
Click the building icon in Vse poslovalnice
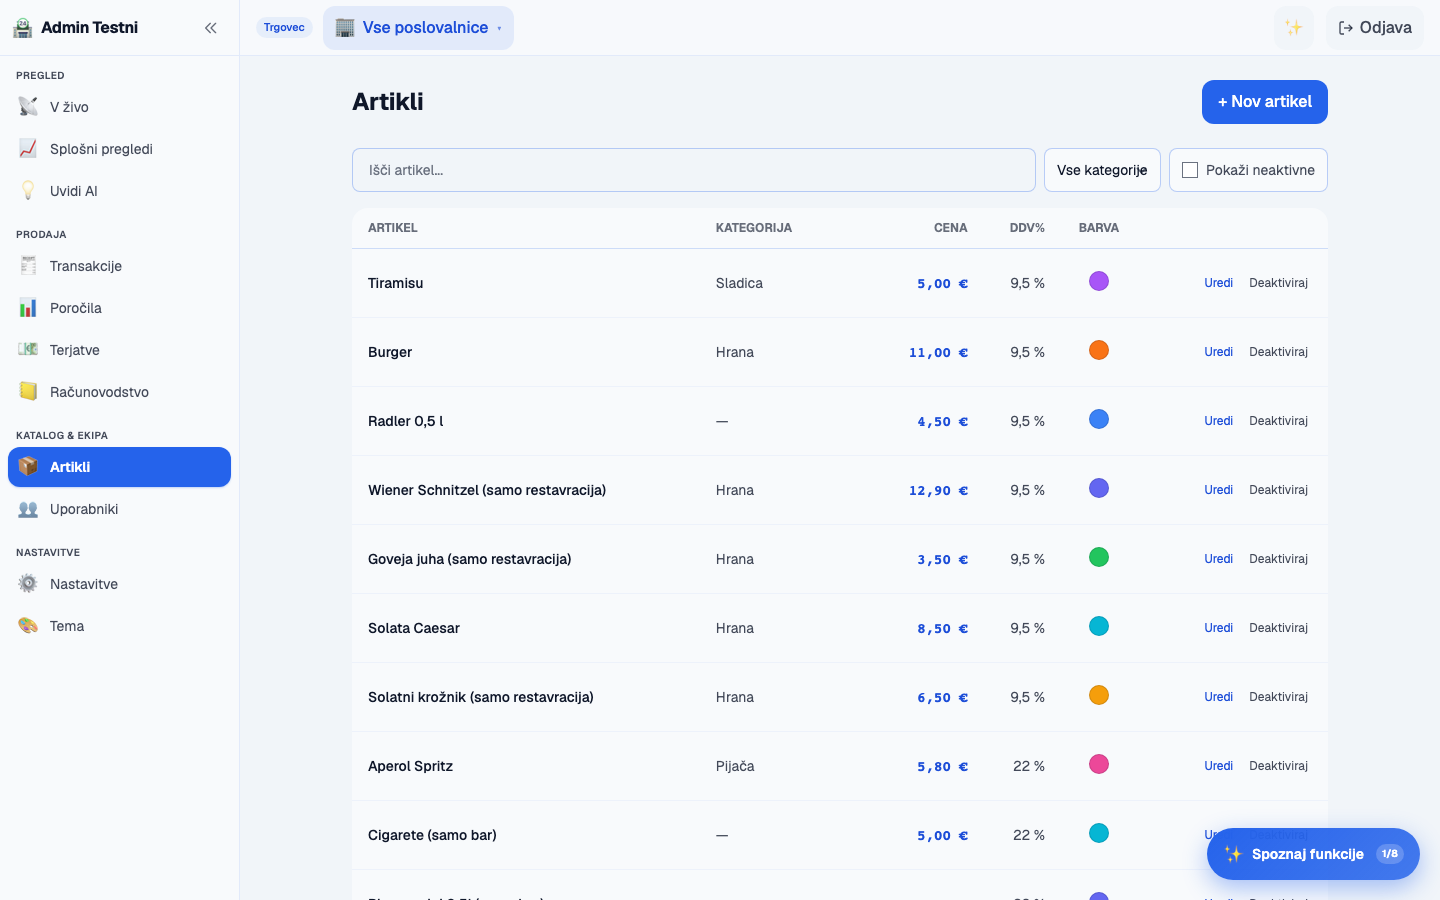point(345,28)
